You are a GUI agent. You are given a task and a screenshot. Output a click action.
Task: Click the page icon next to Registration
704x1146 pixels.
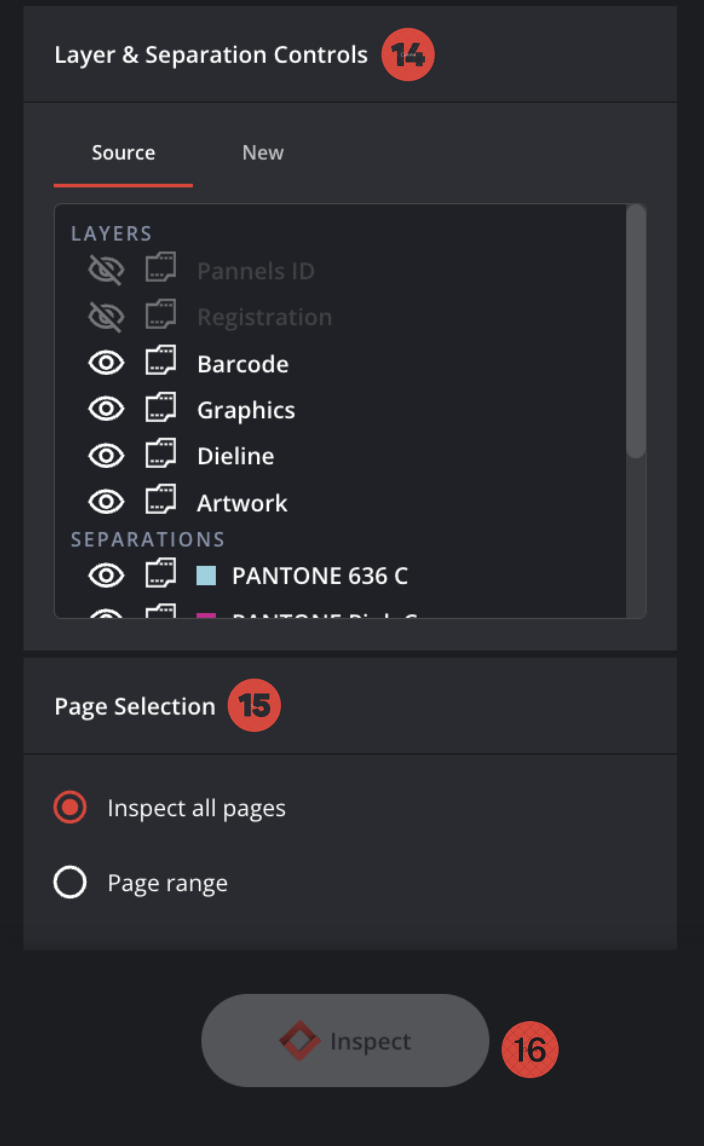160,316
